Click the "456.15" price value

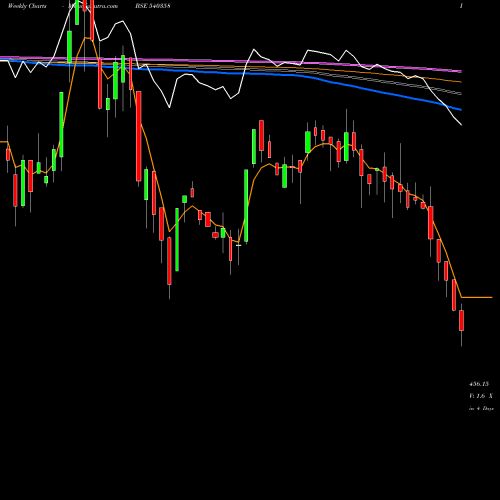[479, 384]
